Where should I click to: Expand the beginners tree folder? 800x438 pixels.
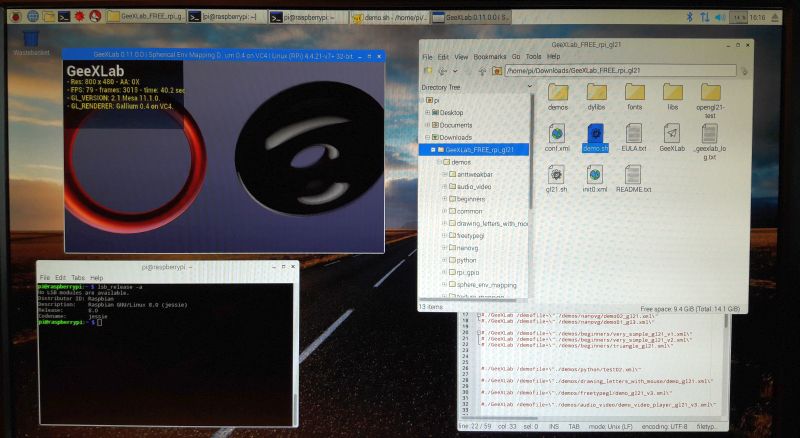444,199
